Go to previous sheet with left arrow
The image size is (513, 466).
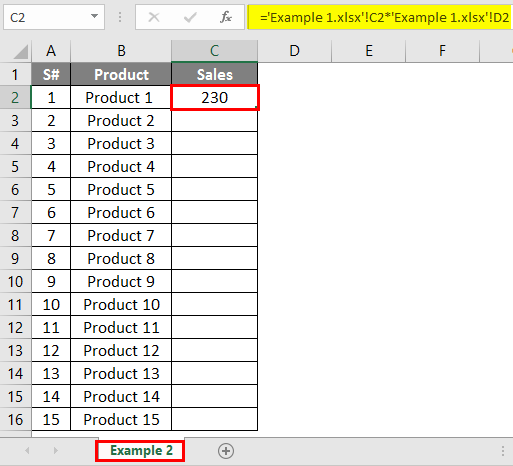click(28, 451)
